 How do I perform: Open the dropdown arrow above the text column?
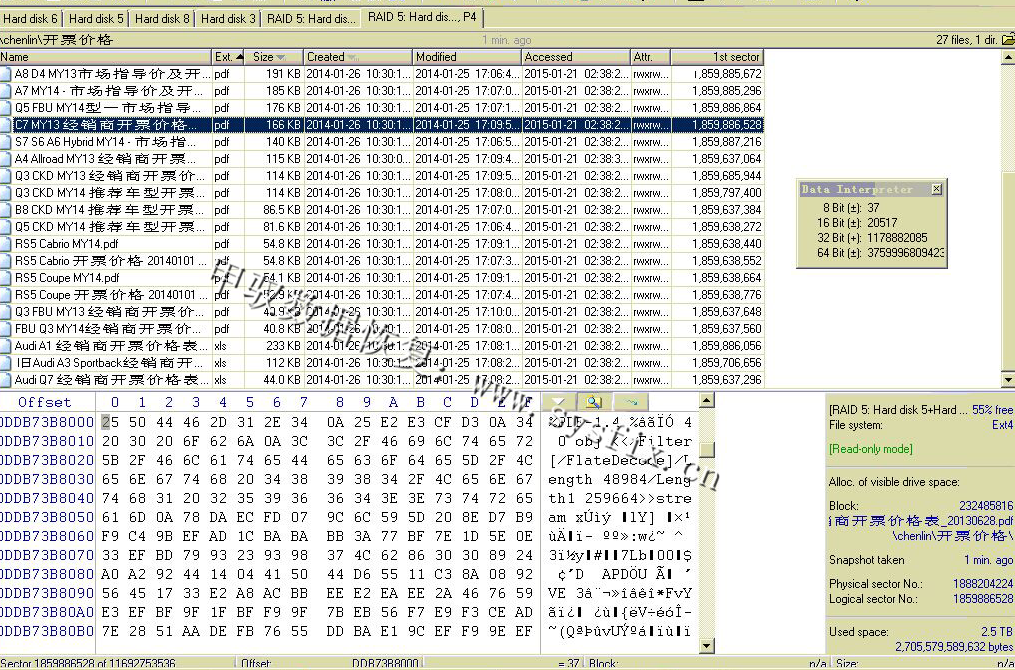point(557,402)
